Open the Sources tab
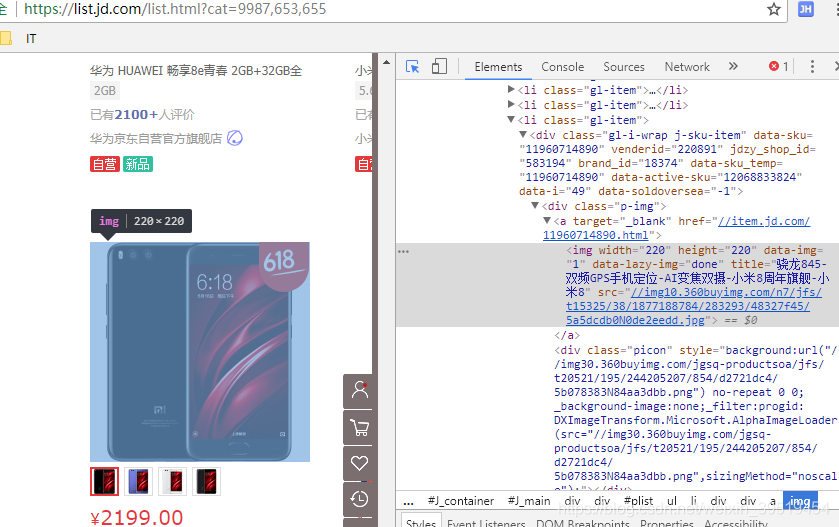Image resolution: width=839 pixels, height=527 pixels. 624,67
